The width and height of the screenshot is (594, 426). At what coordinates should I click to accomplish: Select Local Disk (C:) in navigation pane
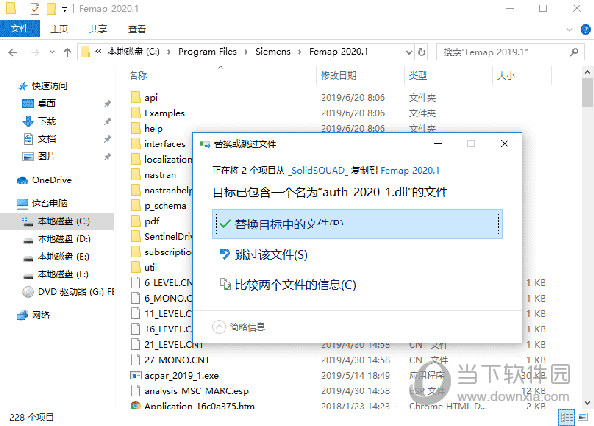tap(57, 221)
